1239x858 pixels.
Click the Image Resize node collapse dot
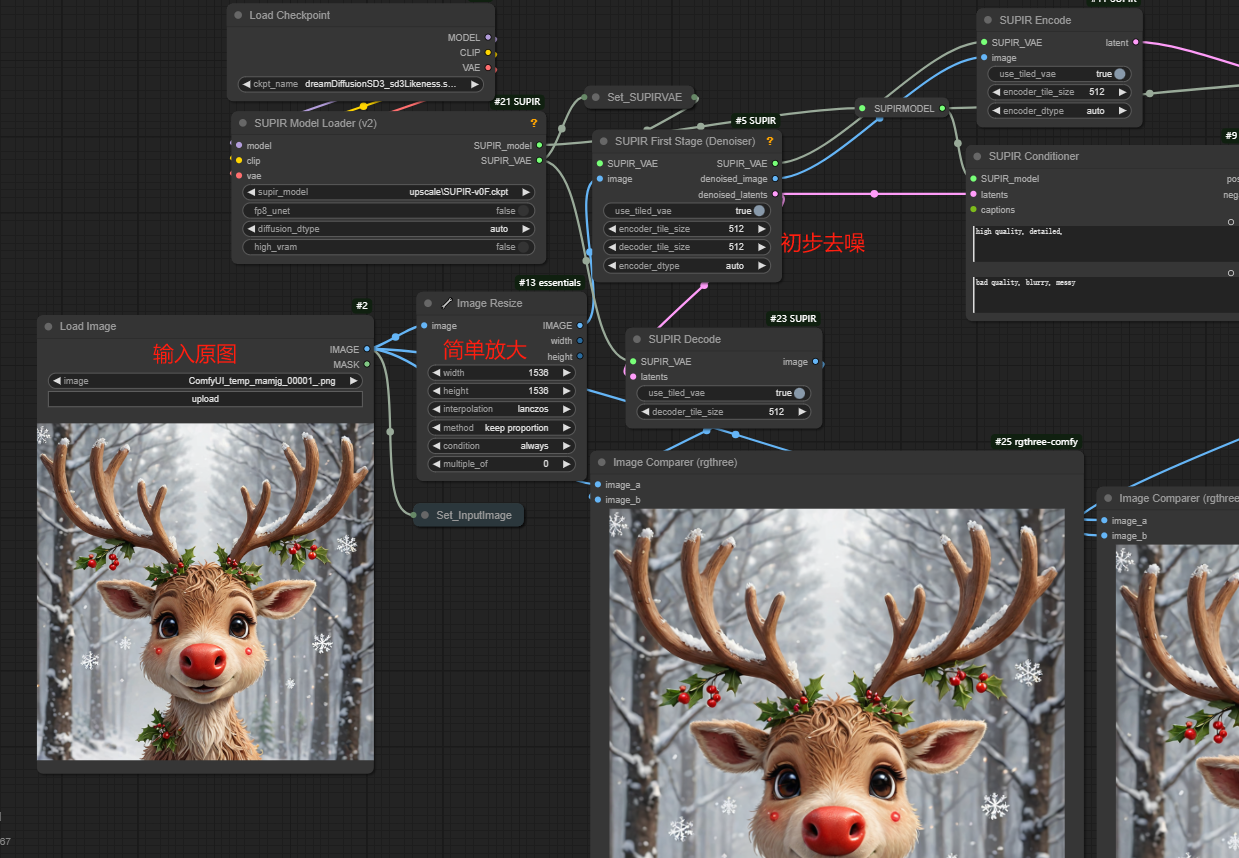[x=428, y=303]
